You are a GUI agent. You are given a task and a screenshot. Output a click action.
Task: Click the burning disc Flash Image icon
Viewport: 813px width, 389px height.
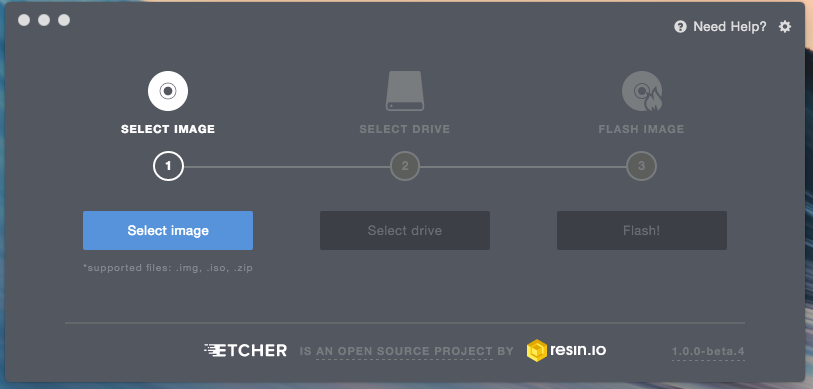tap(642, 91)
